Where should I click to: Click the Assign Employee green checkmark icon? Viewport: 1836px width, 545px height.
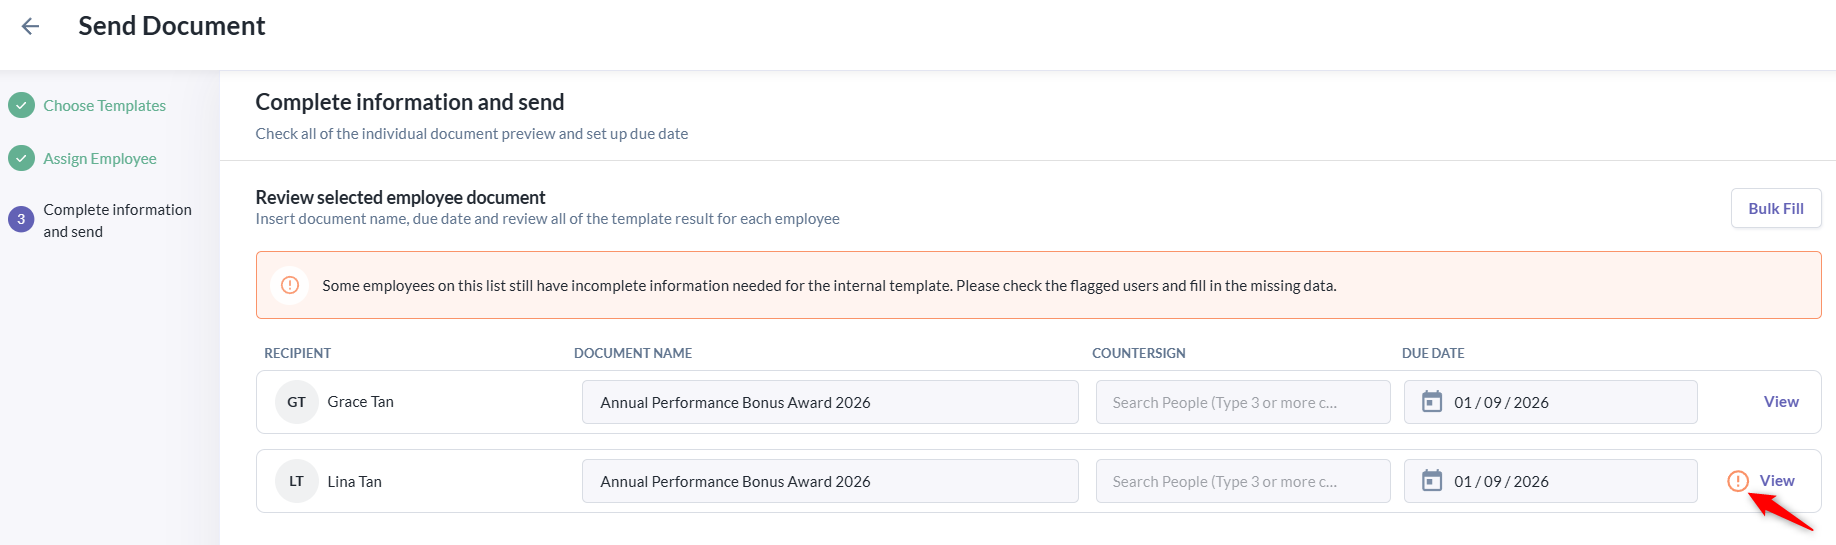(x=21, y=158)
